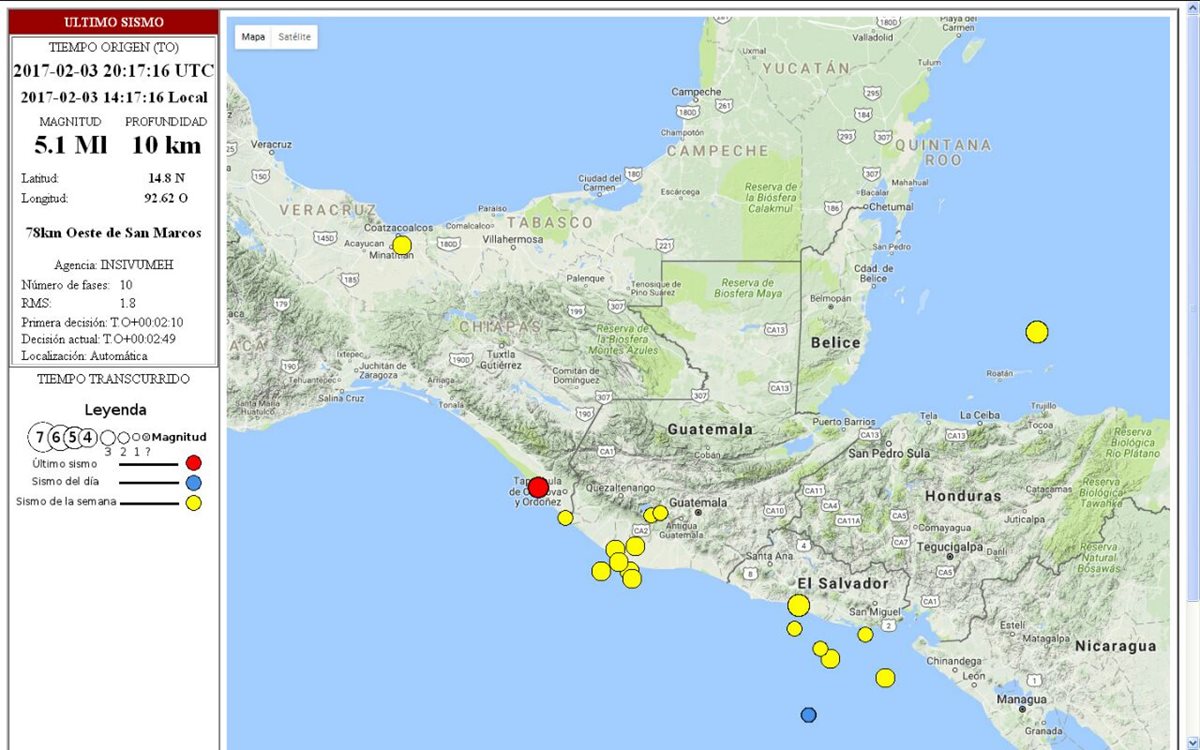Select the large yellow marker off El Salvador's coast
1200x750 pixels.
coord(799,604)
